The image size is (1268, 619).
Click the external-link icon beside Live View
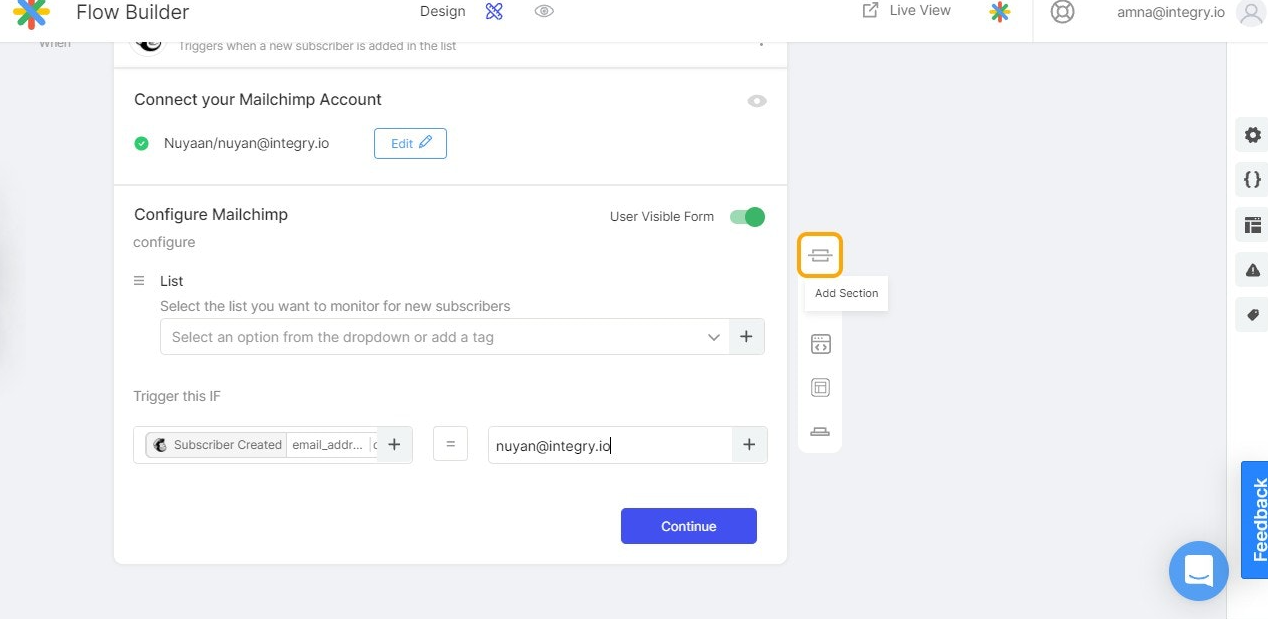click(x=870, y=10)
